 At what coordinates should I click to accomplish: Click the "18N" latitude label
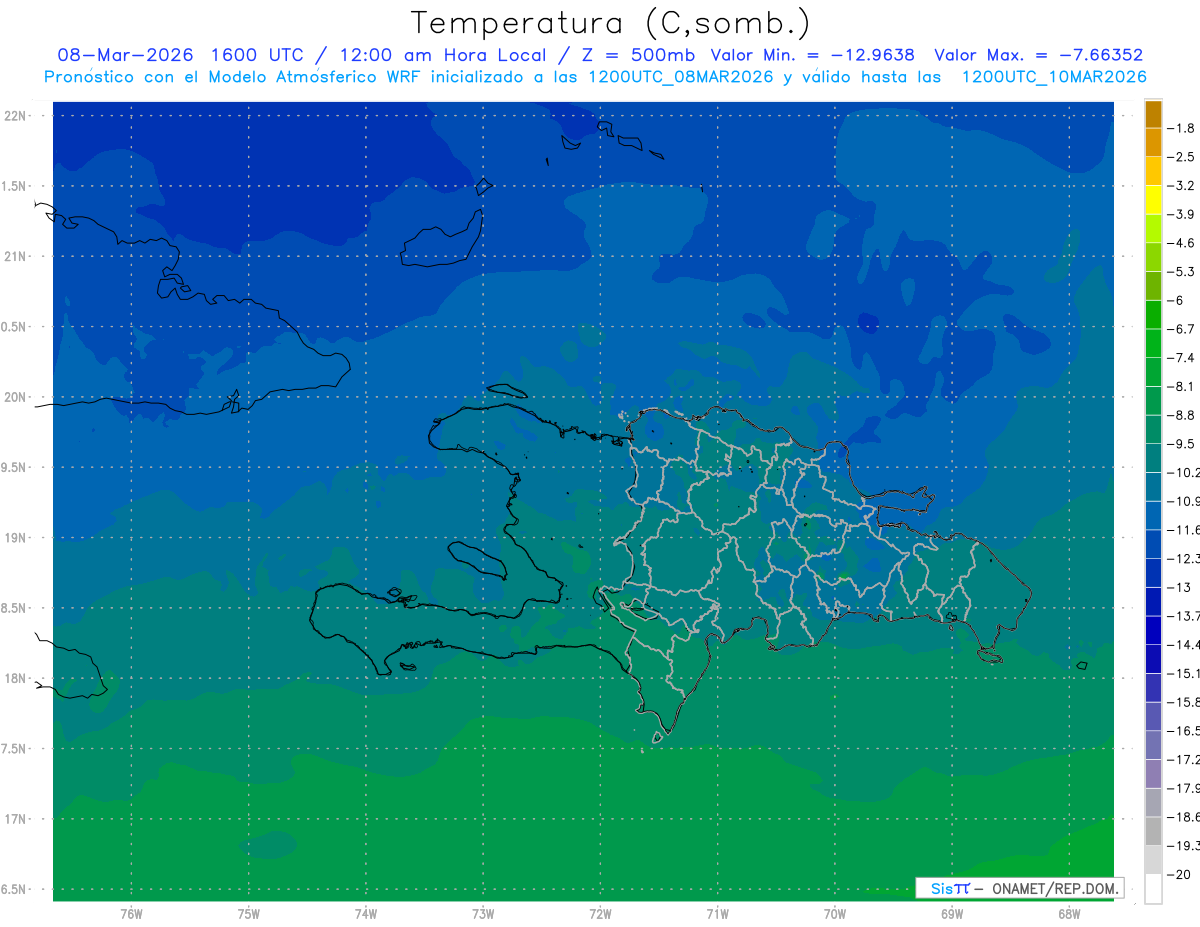click(14, 678)
